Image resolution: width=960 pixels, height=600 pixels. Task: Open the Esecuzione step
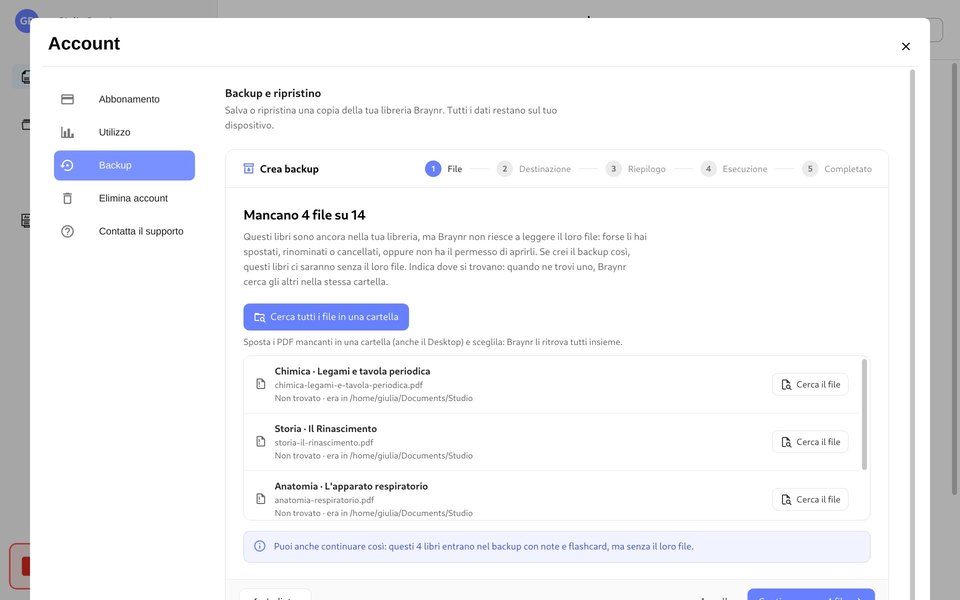(734, 169)
